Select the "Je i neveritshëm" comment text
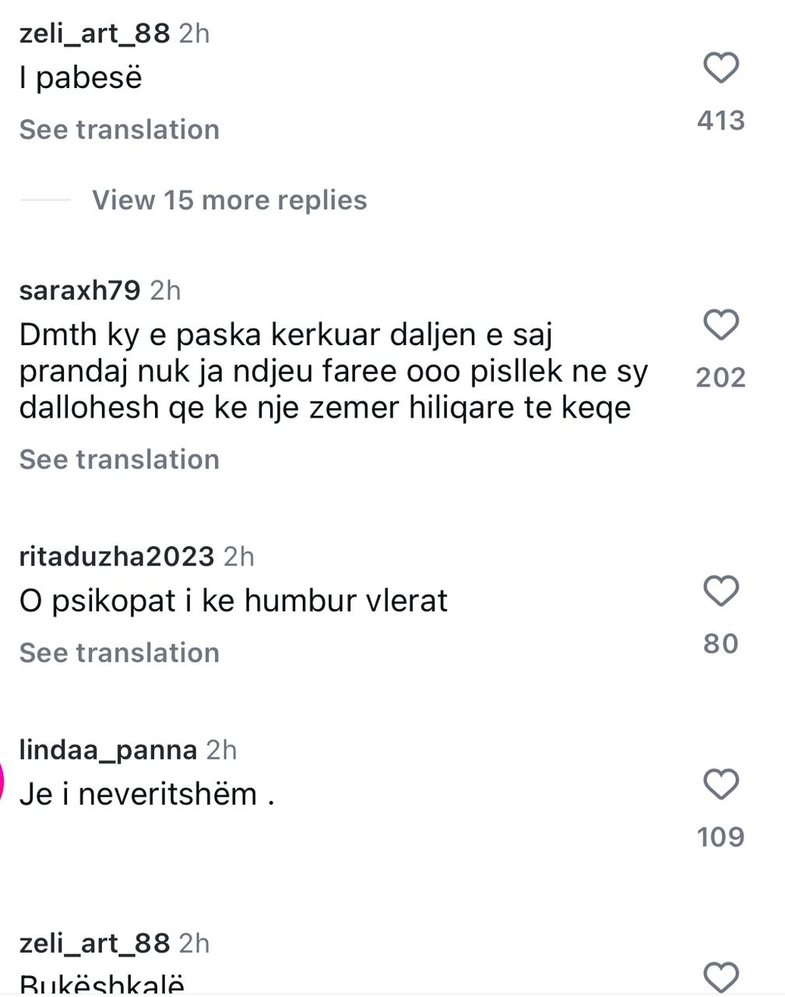Image resolution: width=785 pixels, height=997 pixels. click(x=146, y=795)
